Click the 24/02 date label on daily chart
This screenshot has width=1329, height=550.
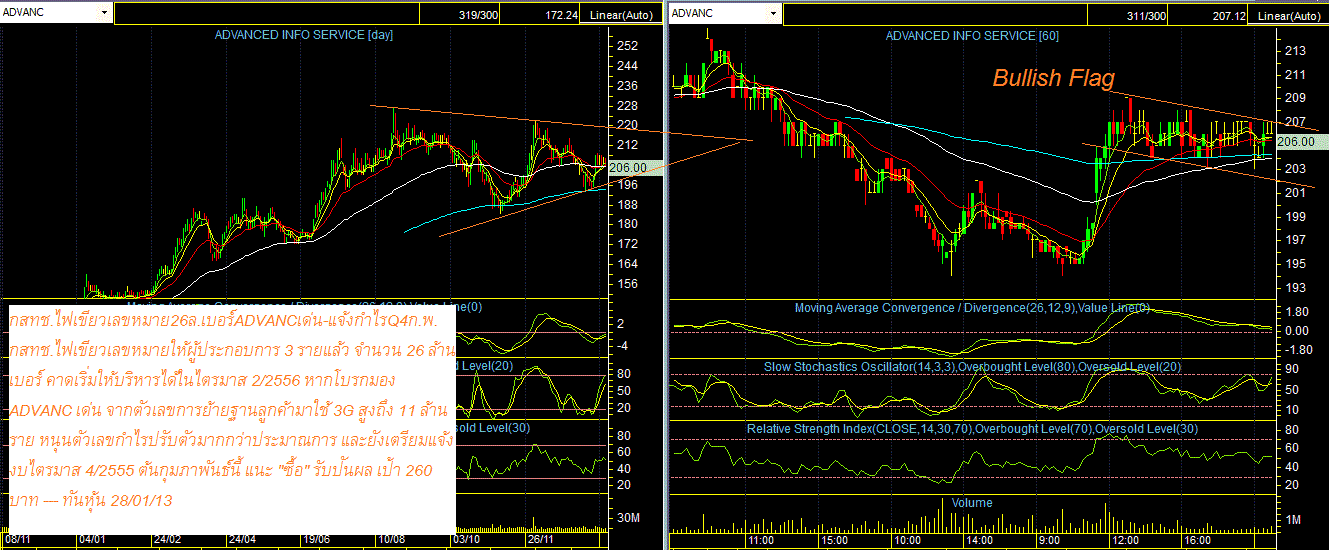pyautogui.click(x=167, y=540)
